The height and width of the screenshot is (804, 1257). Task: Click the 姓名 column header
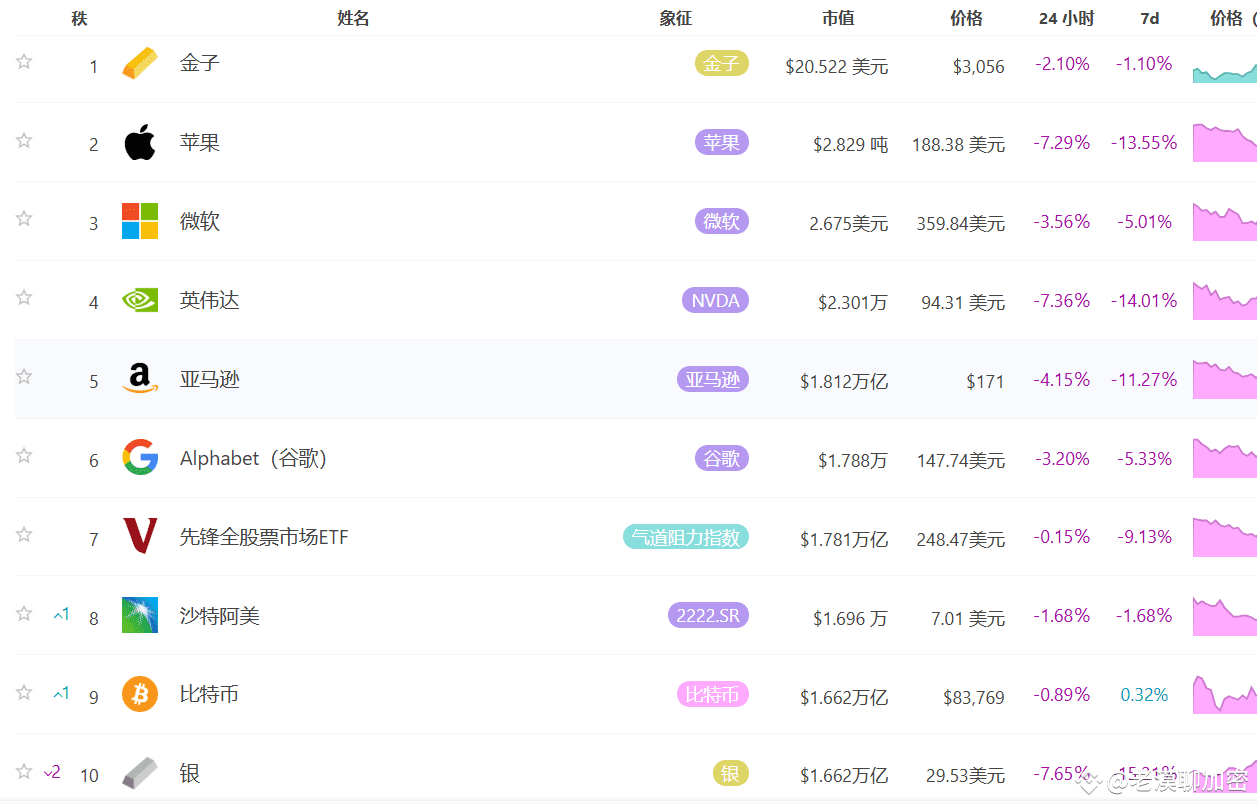click(354, 18)
